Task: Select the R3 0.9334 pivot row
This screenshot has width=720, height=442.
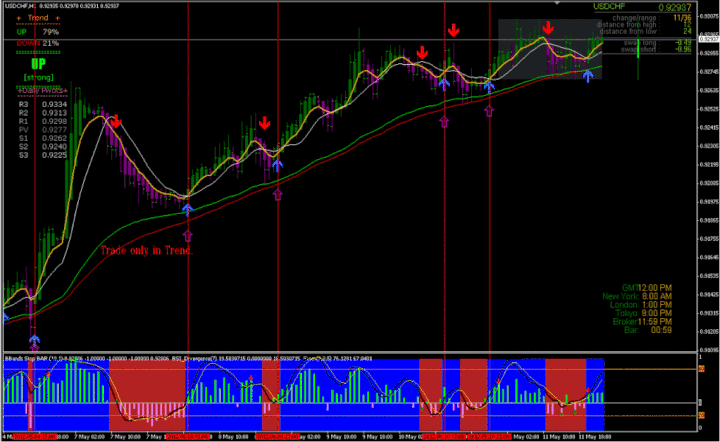Action: pyautogui.click(x=43, y=105)
